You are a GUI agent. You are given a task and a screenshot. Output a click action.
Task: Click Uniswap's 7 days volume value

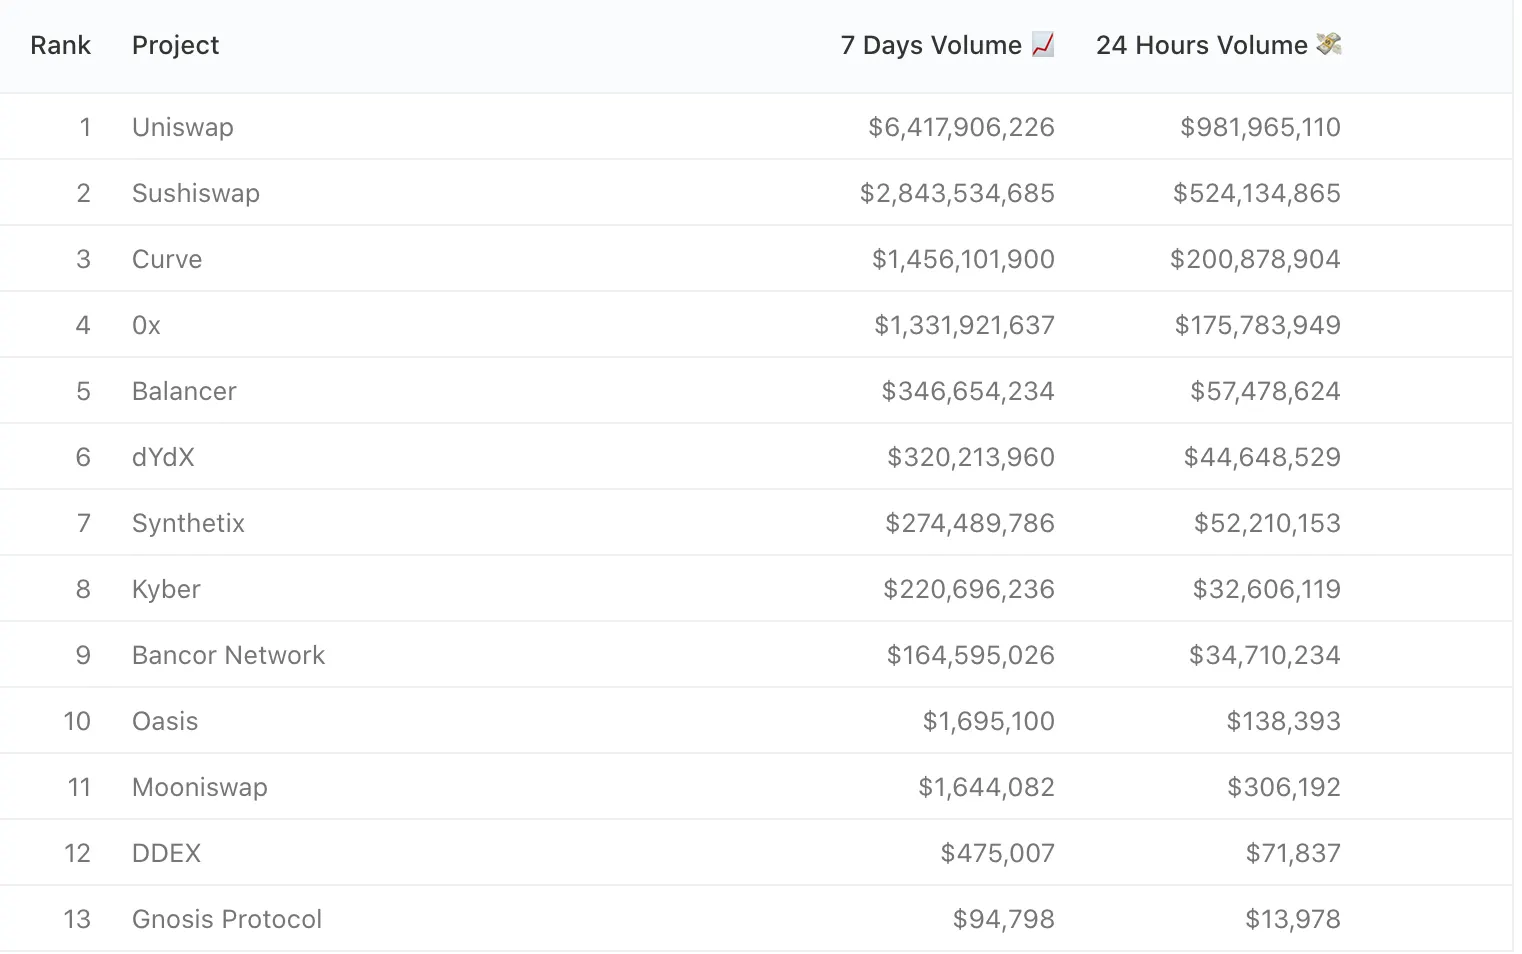(960, 127)
